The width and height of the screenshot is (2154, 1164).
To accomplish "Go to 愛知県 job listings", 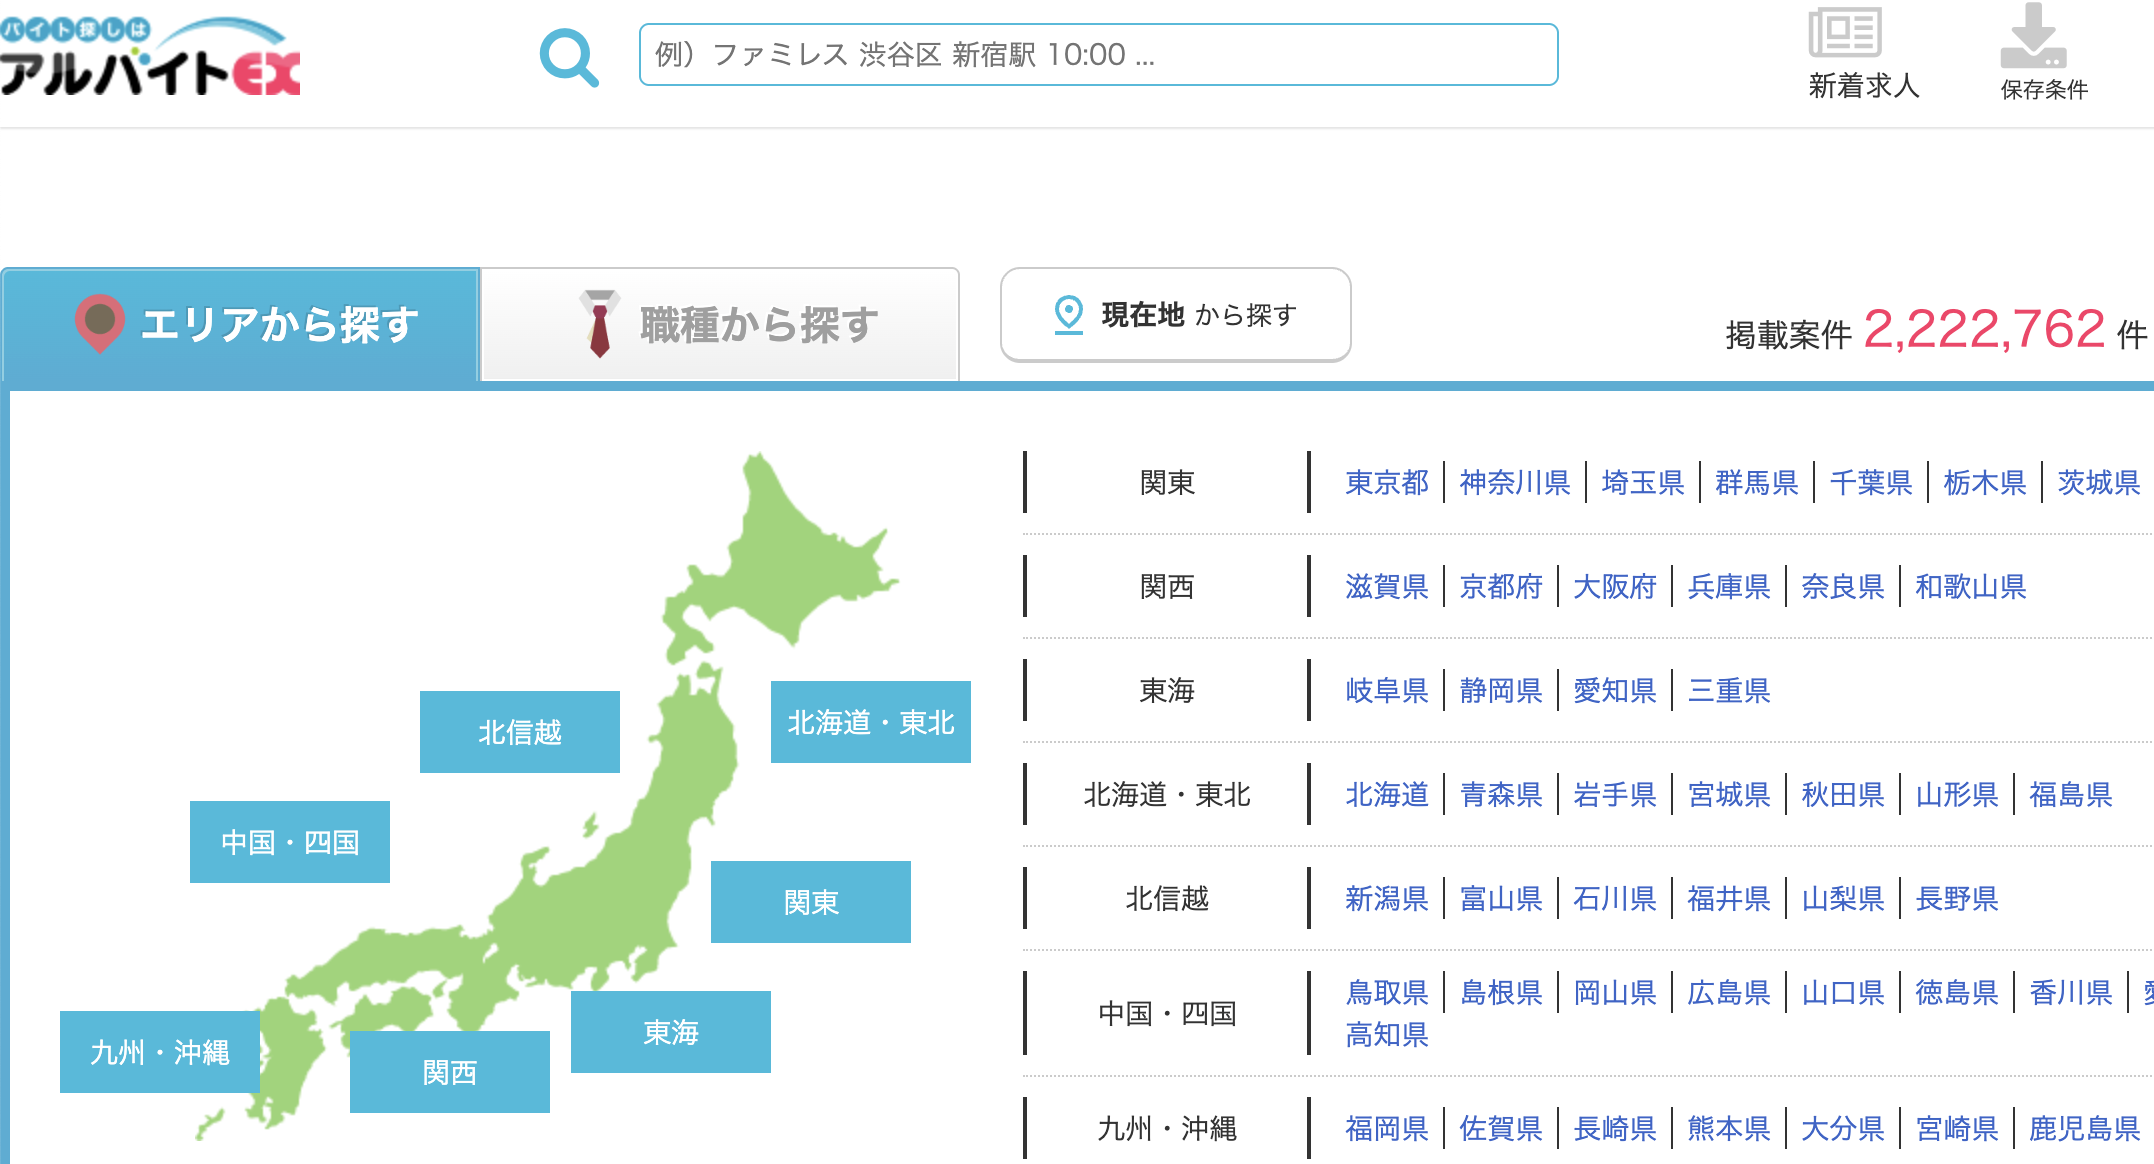I will point(1614,691).
